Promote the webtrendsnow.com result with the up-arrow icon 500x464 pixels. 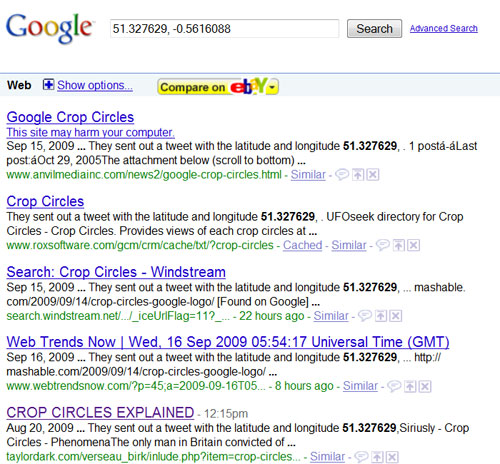(410, 386)
